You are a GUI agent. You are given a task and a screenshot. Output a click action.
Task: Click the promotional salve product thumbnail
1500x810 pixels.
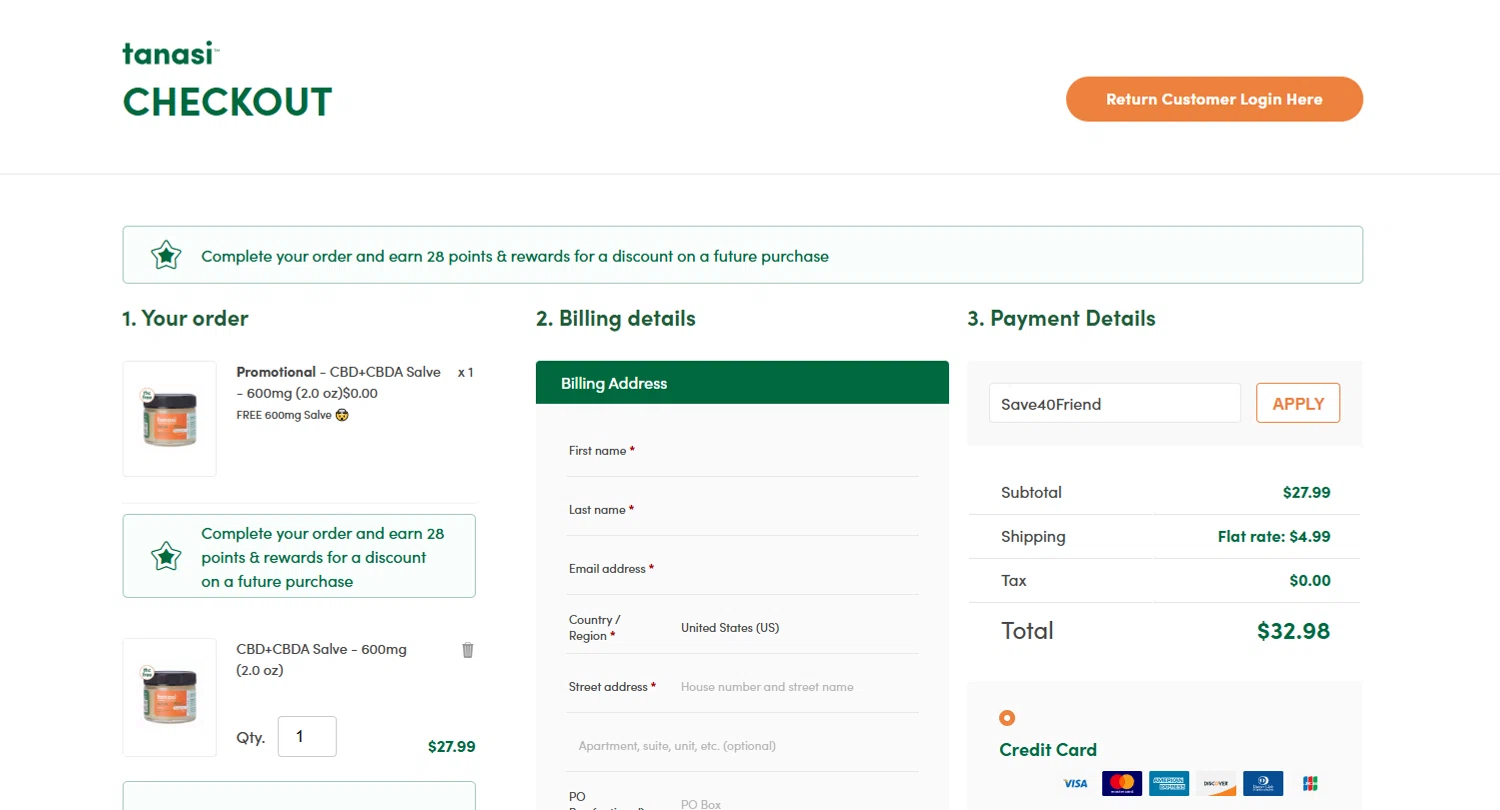tap(169, 418)
